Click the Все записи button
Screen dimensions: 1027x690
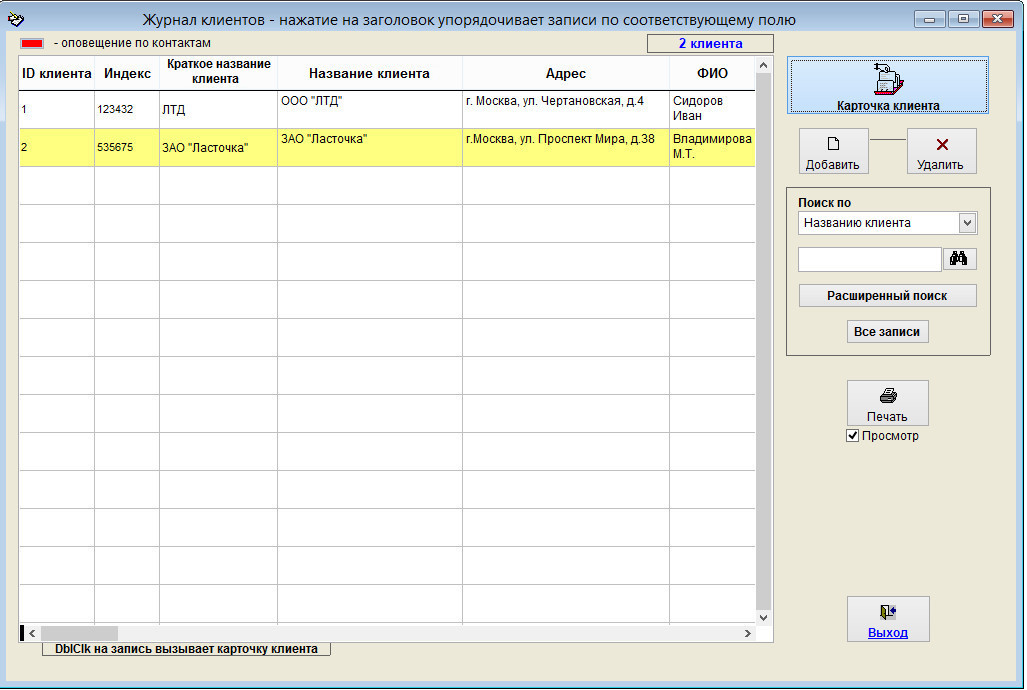tap(887, 332)
